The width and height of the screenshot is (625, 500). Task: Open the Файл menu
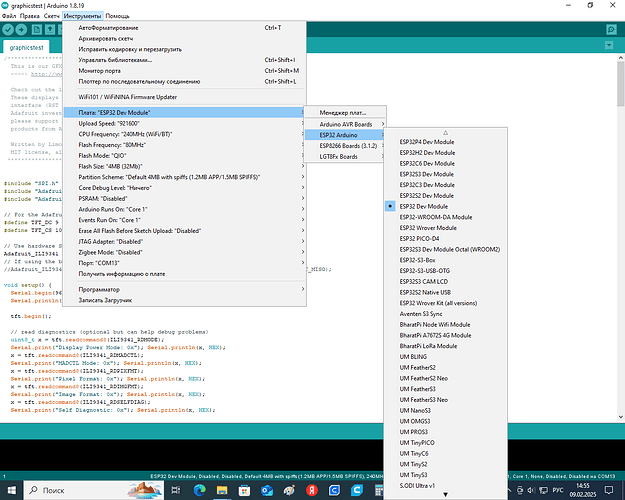click(9, 16)
